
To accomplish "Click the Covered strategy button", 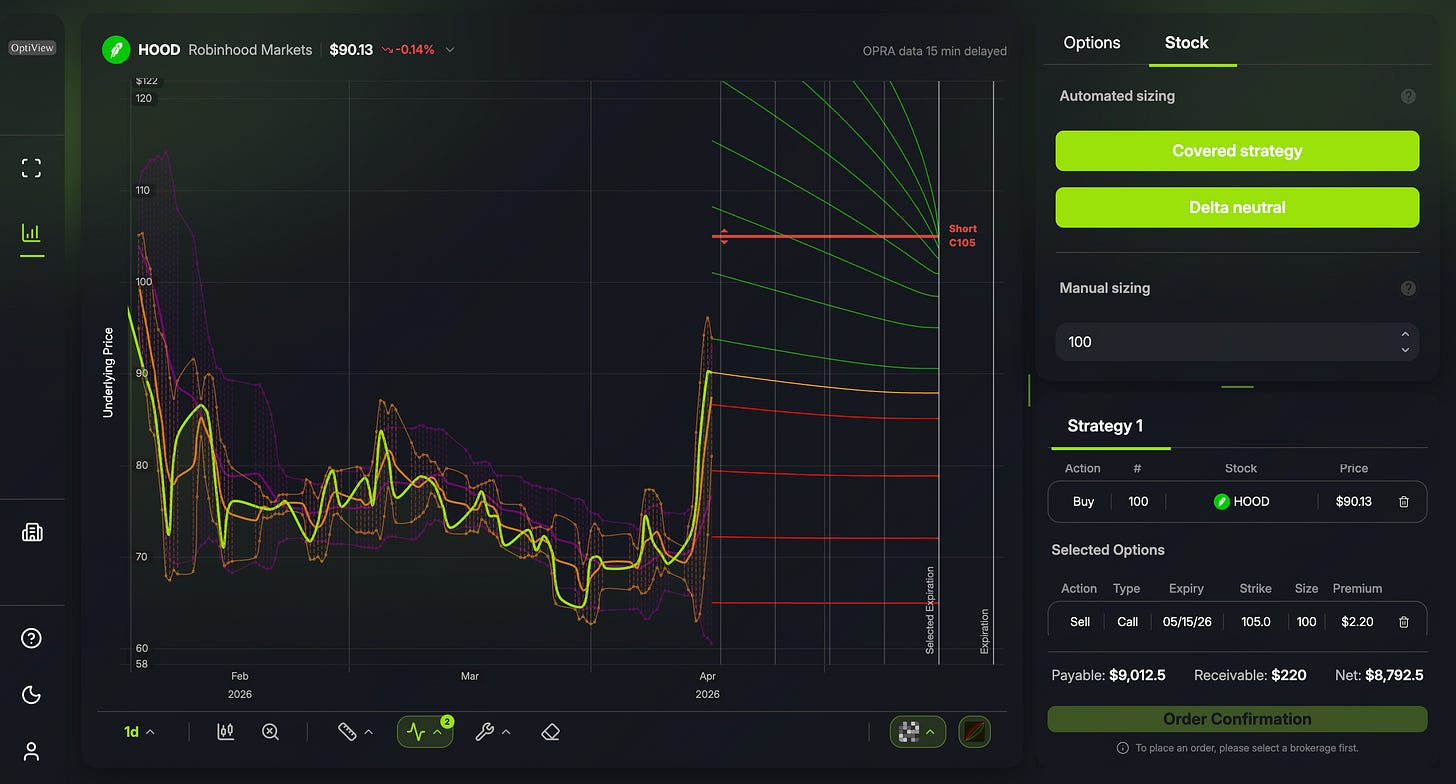I will tap(1237, 151).
